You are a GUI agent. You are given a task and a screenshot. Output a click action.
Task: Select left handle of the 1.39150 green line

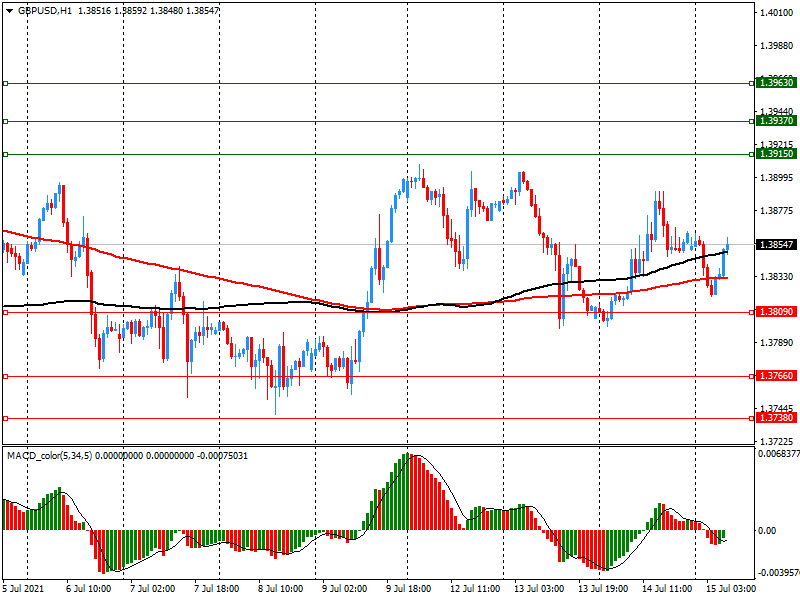click(x=6, y=154)
